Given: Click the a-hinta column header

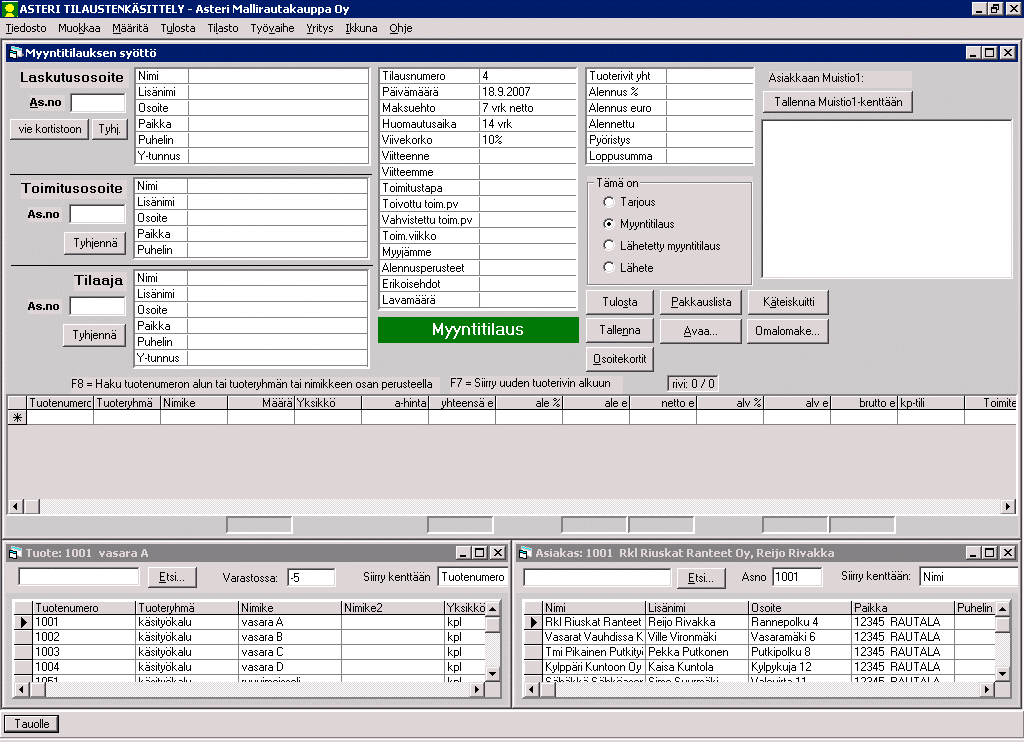Looking at the screenshot, I should click(x=395, y=403).
